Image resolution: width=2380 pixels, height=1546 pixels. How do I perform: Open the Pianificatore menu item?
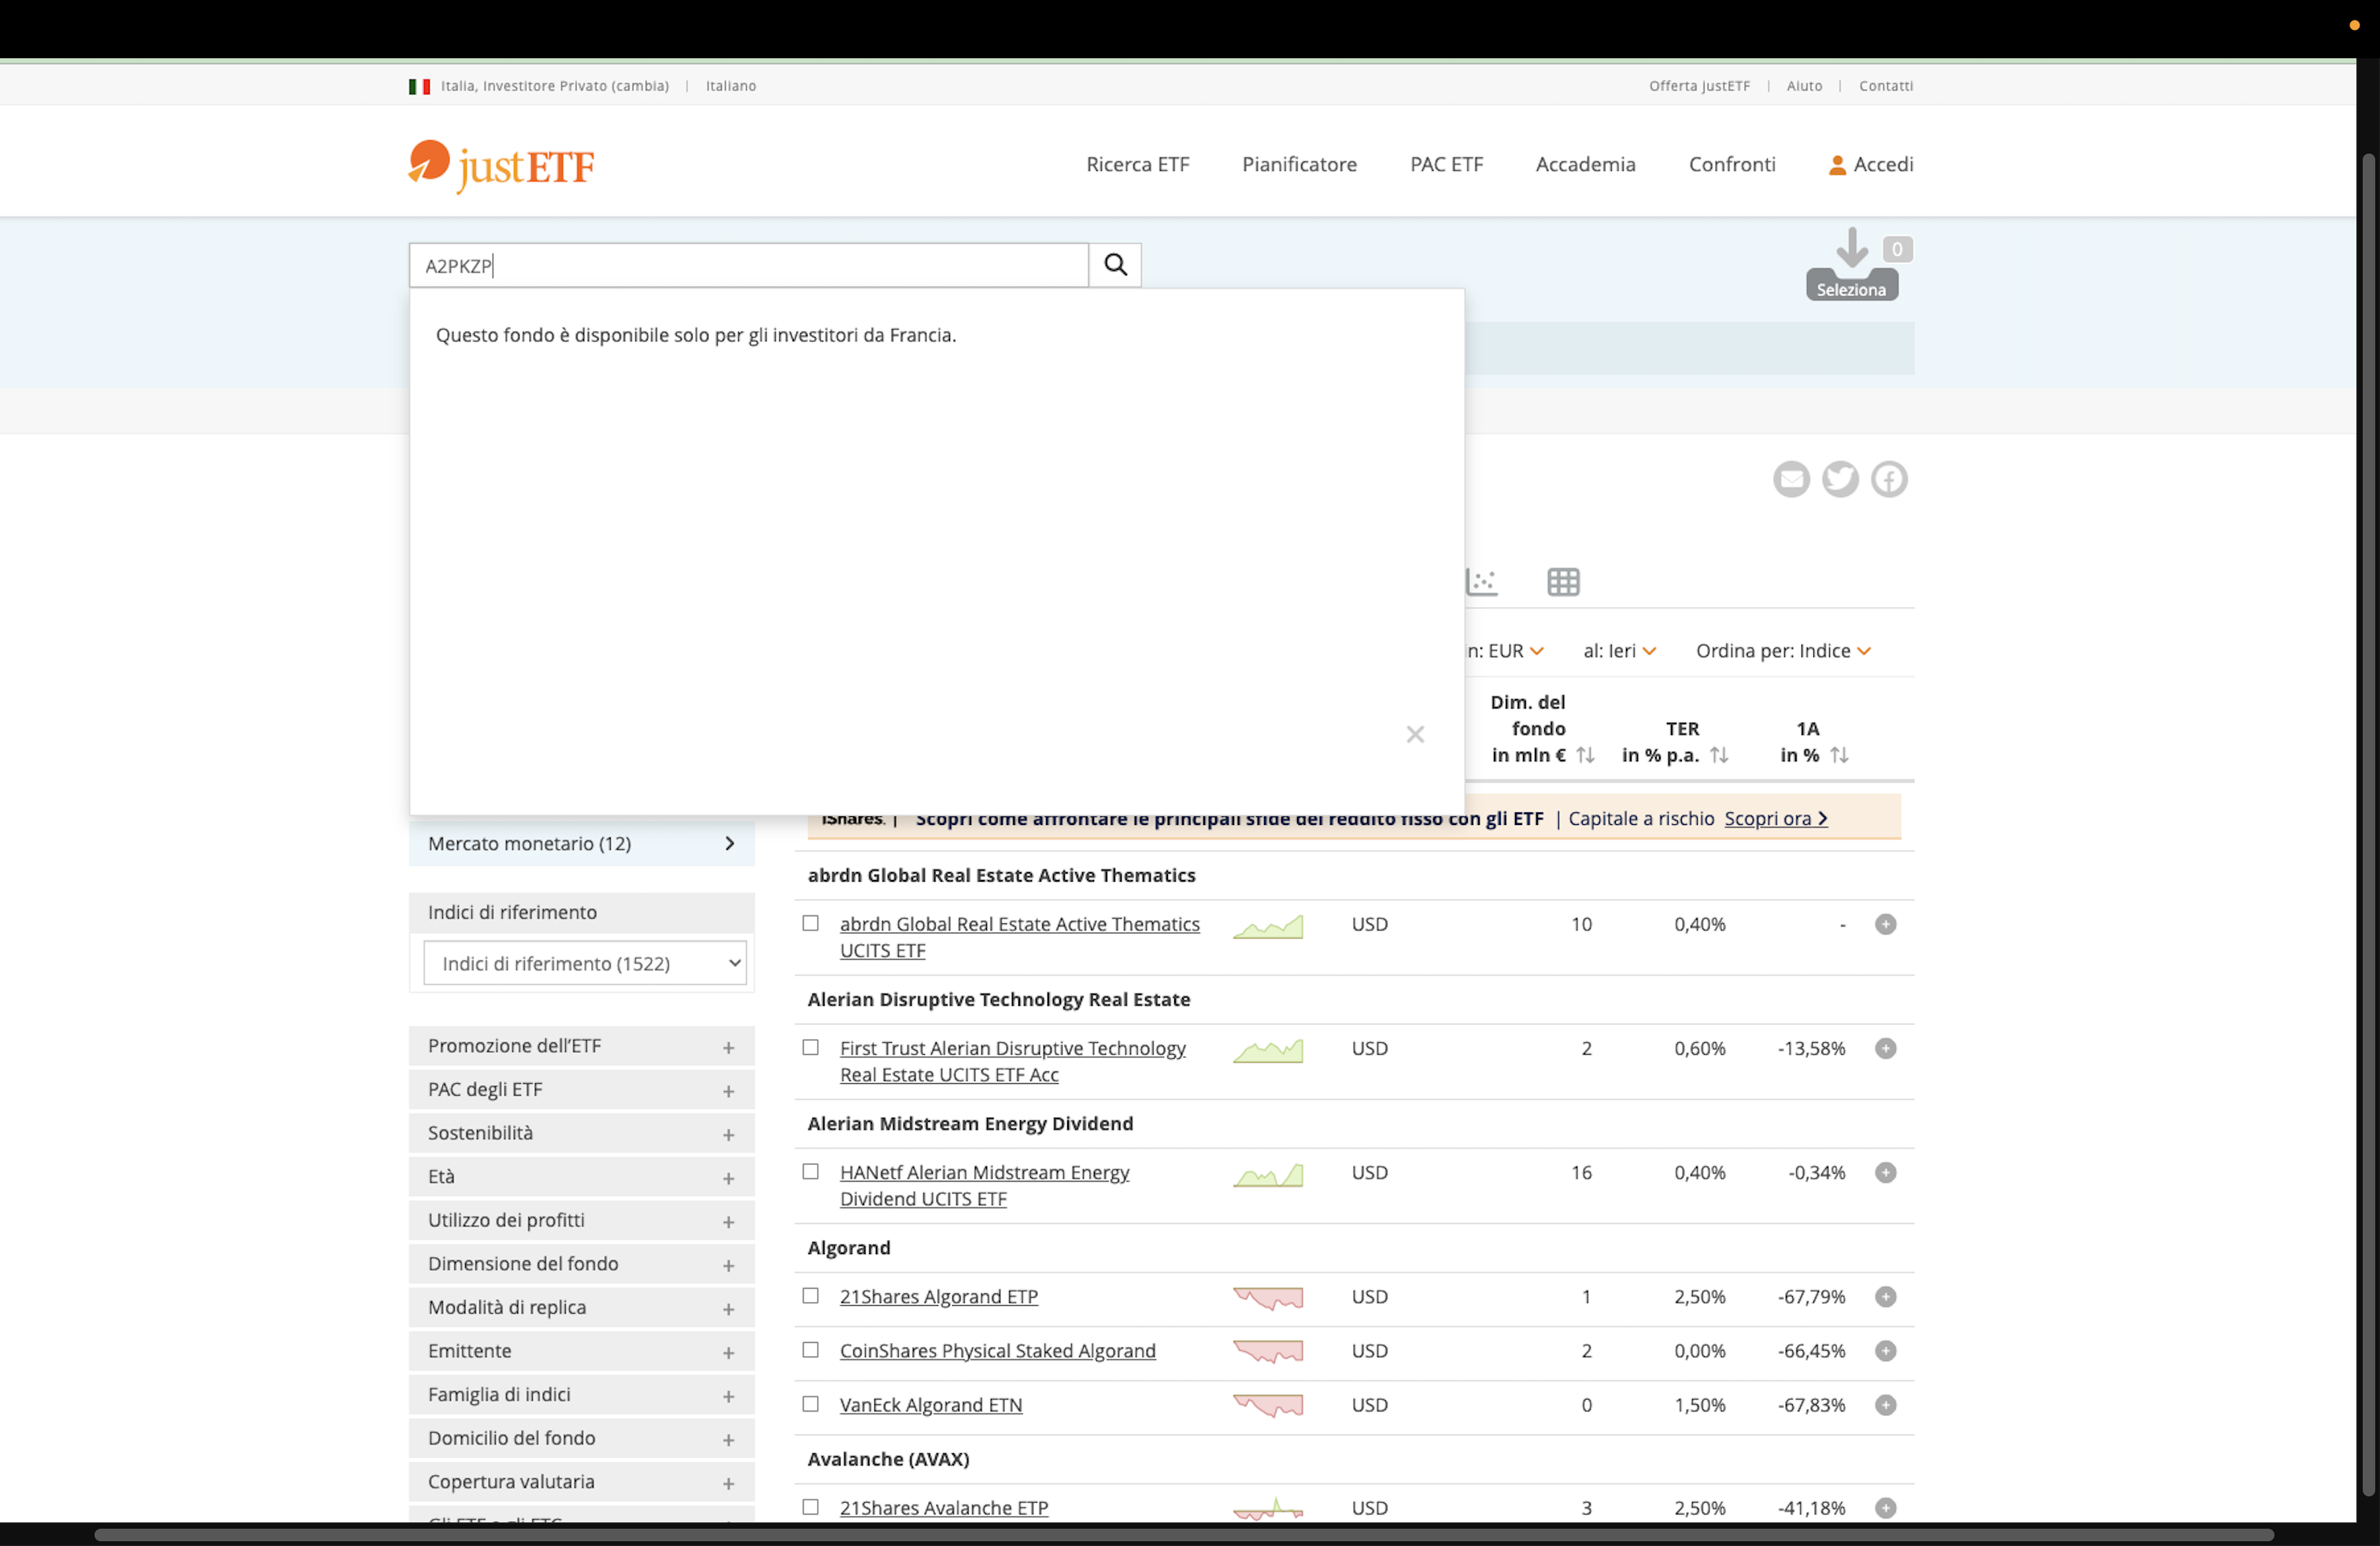(1299, 164)
